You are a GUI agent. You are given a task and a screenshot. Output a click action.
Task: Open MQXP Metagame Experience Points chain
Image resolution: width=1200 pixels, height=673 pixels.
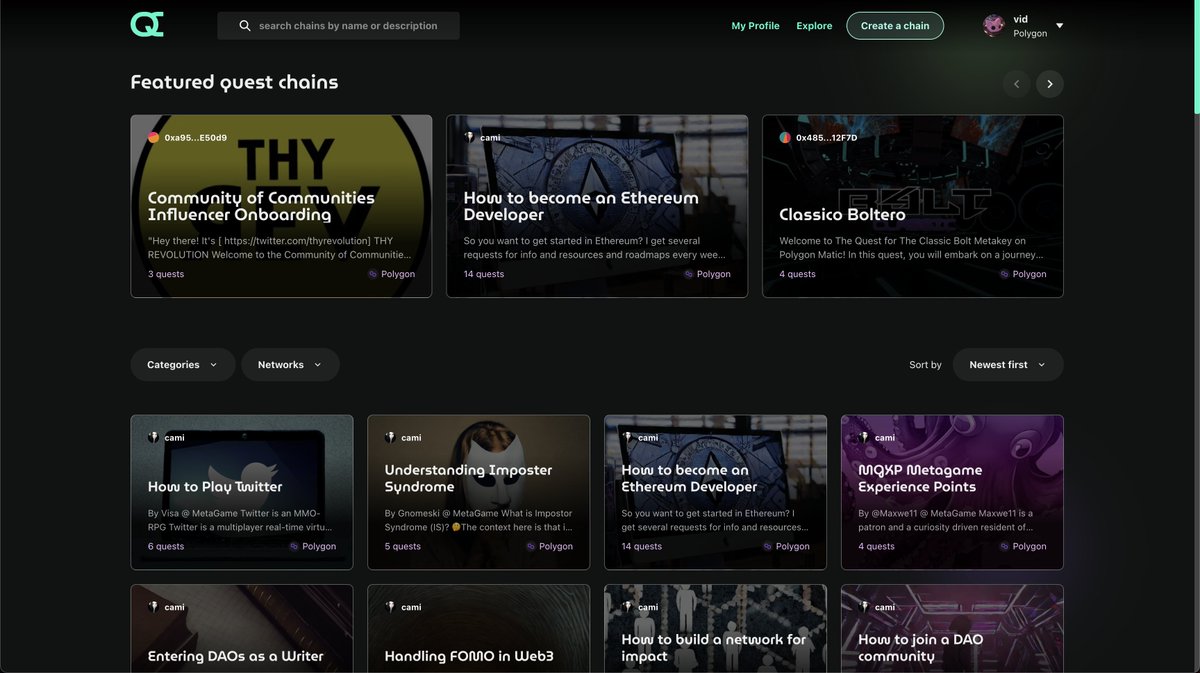[952, 492]
